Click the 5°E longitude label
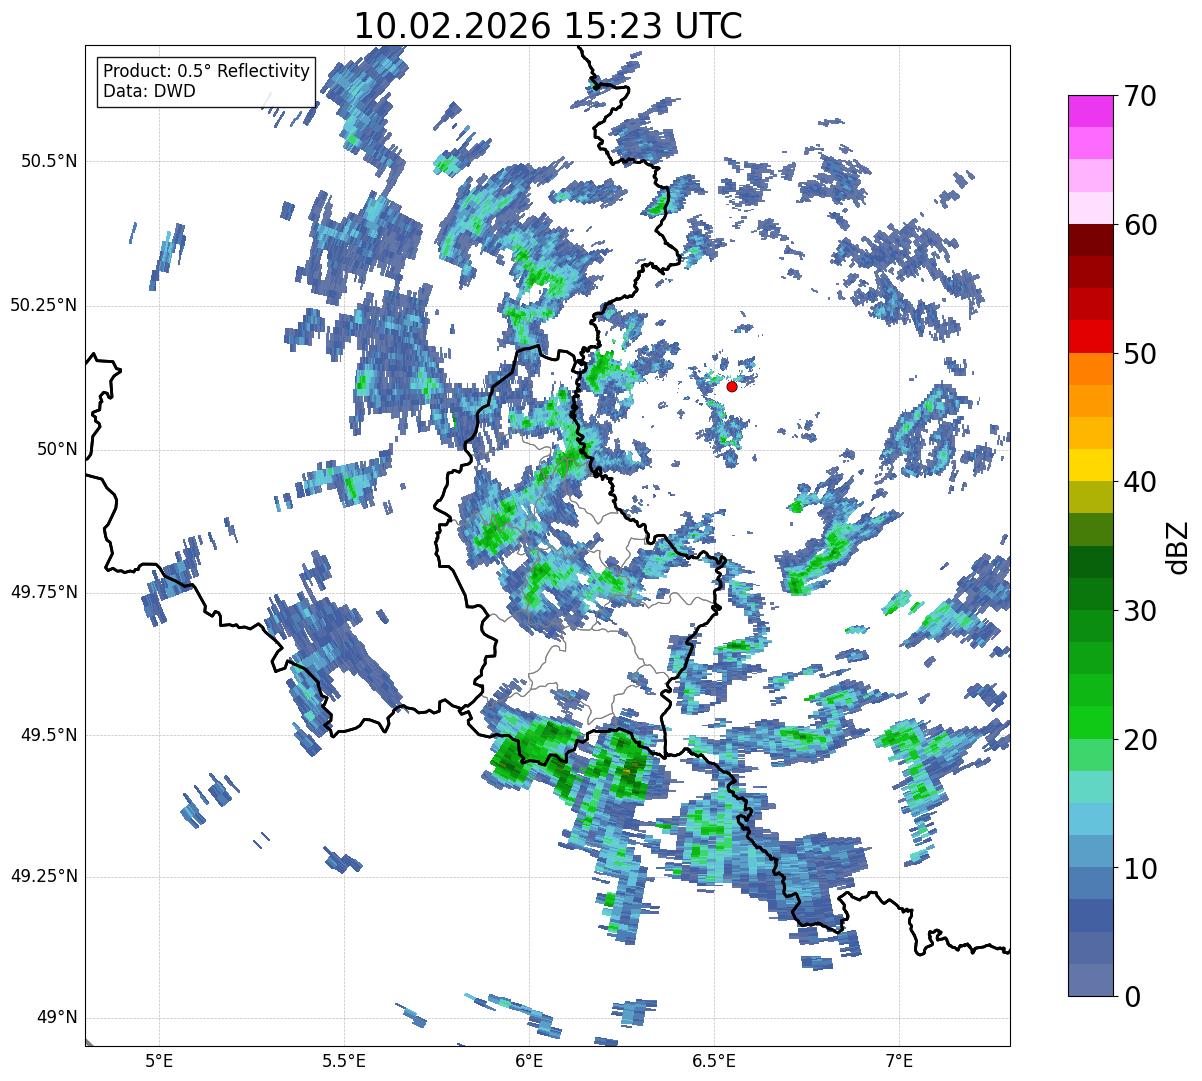The height and width of the screenshot is (1081, 1202). click(x=159, y=1060)
